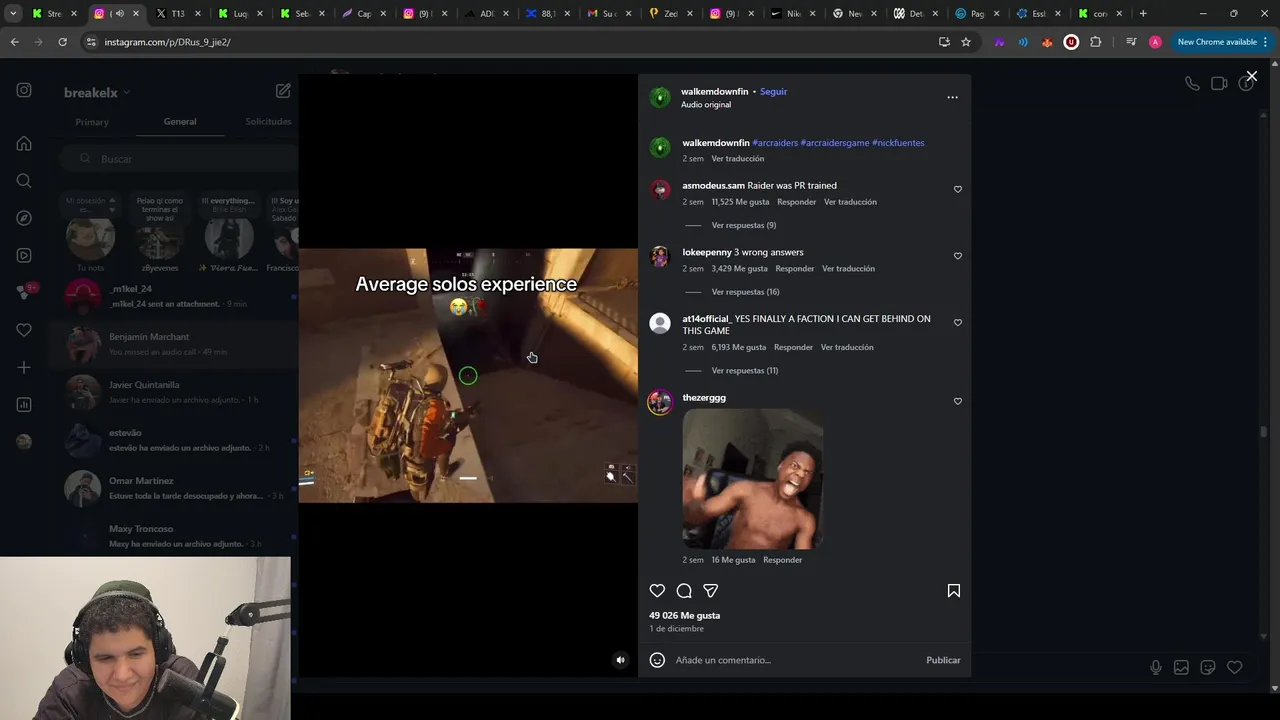
Task: Click the Buscar messages search field
Action: 178,159
